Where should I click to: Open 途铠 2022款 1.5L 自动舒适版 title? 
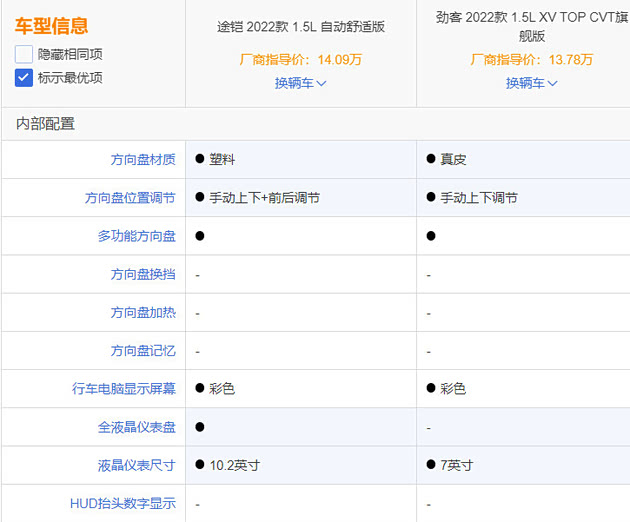[x=301, y=27]
